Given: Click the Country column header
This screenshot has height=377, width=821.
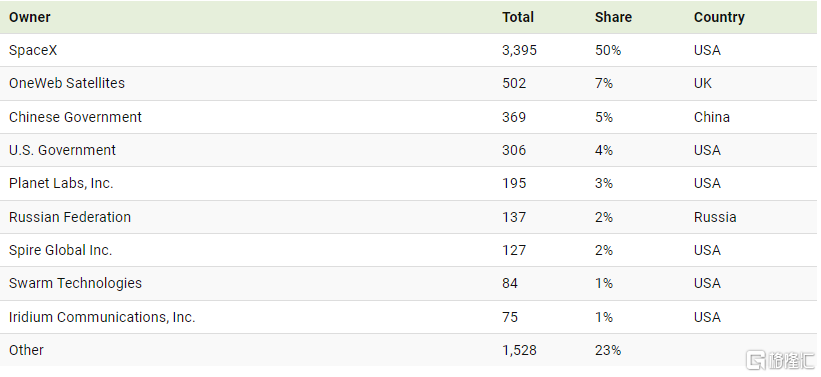Looking at the screenshot, I should (x=719, y=17).
